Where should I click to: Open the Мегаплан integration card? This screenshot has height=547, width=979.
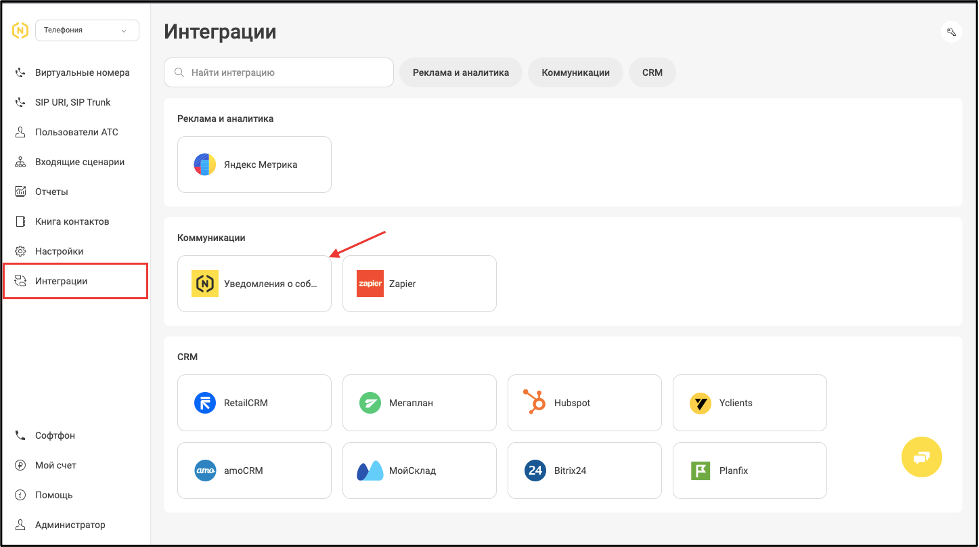click(x=419, y=403)
